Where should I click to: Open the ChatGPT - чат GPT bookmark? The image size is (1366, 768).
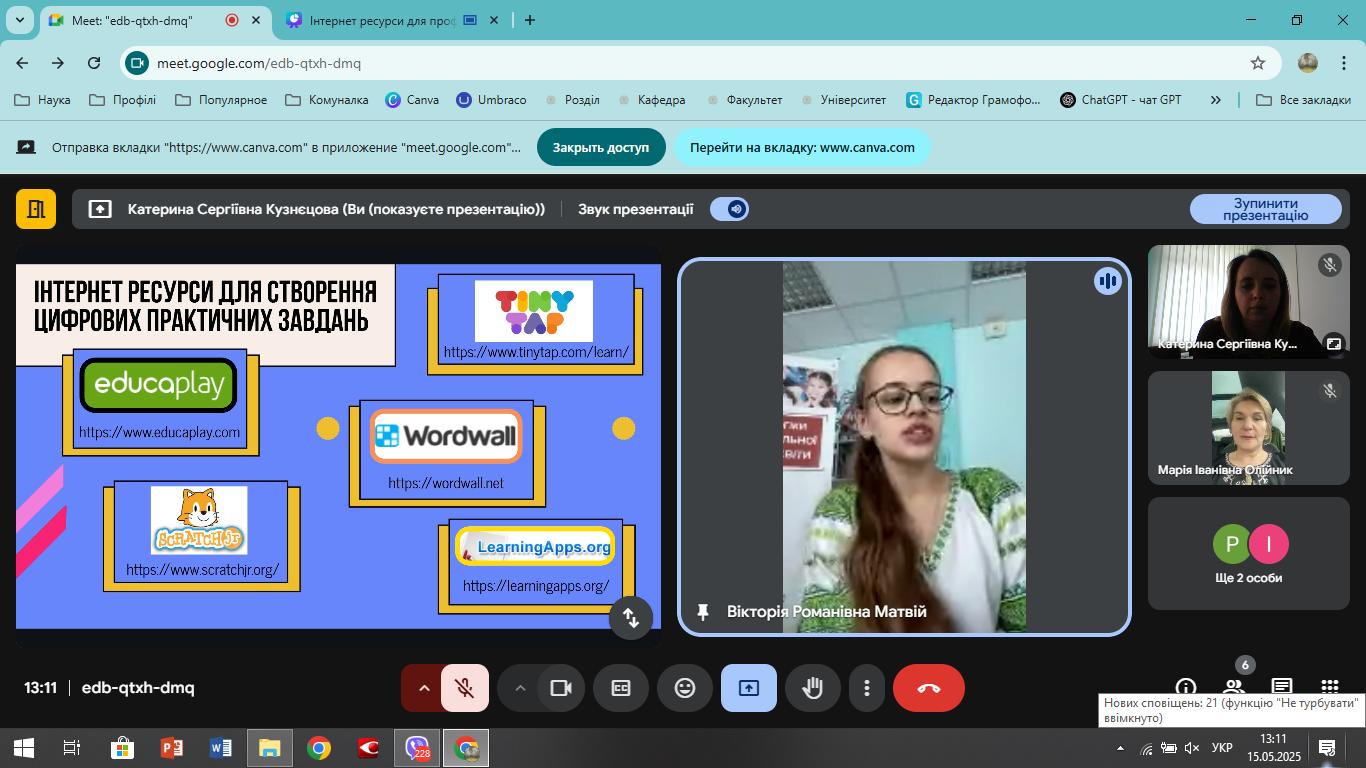coord(1121,100)
